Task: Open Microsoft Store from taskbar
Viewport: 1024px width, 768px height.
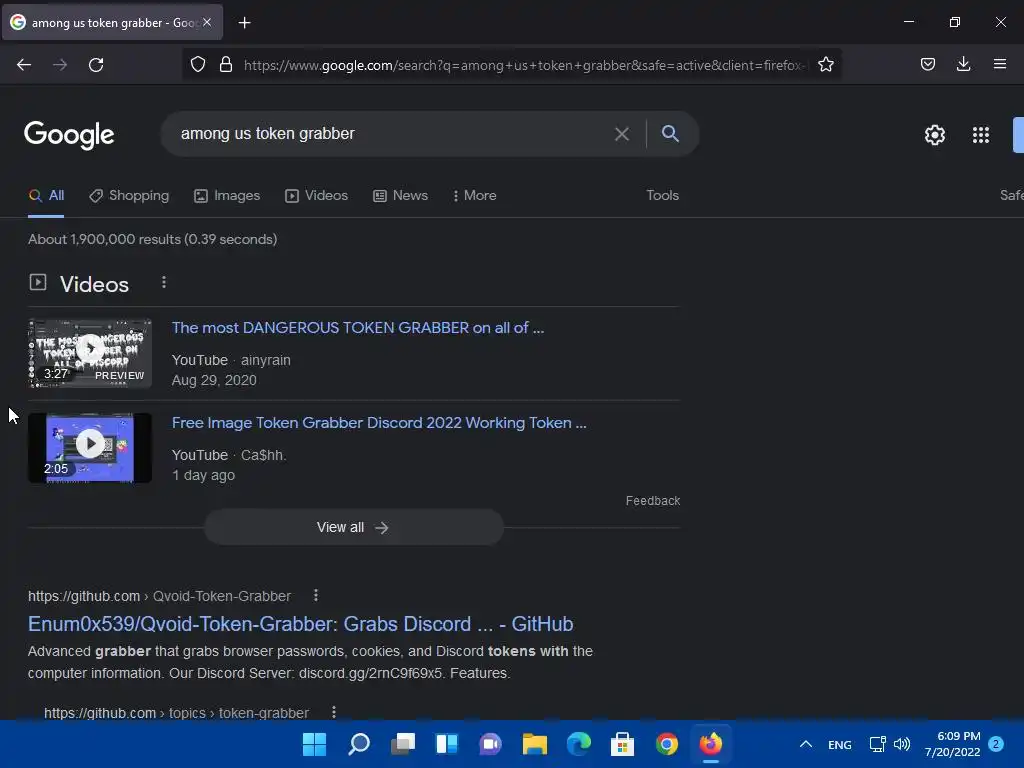Action: 622,744
